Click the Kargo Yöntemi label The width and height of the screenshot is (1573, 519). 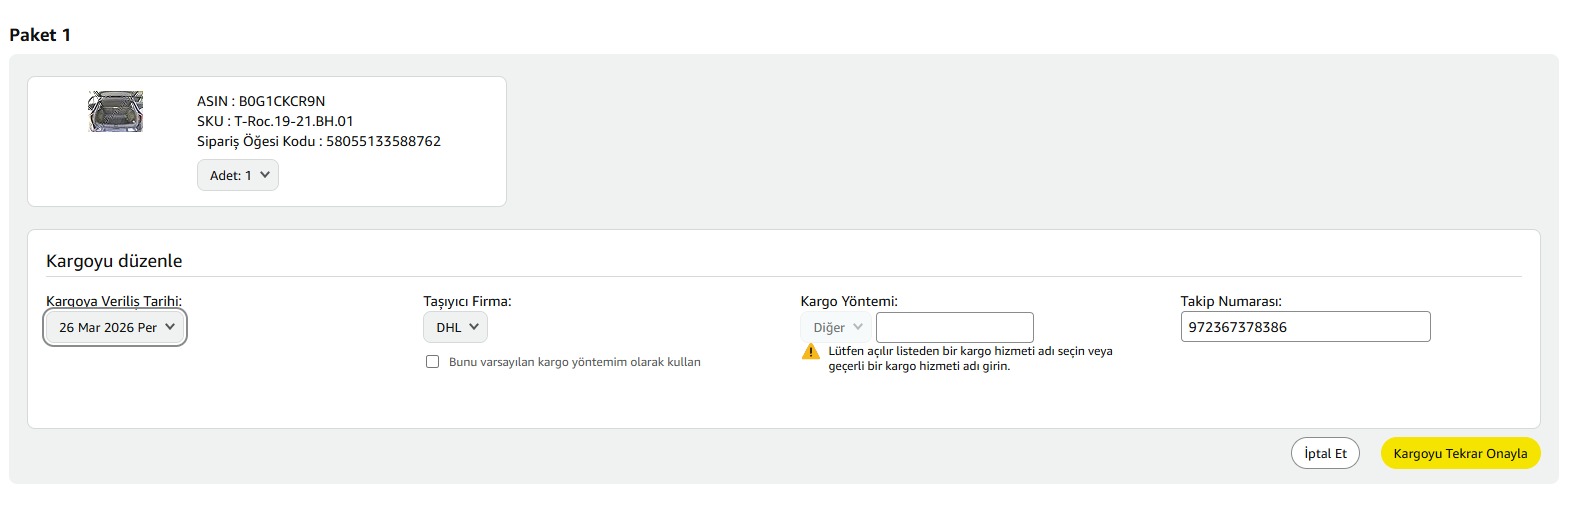pyautogui.click(x=849, y=301)
